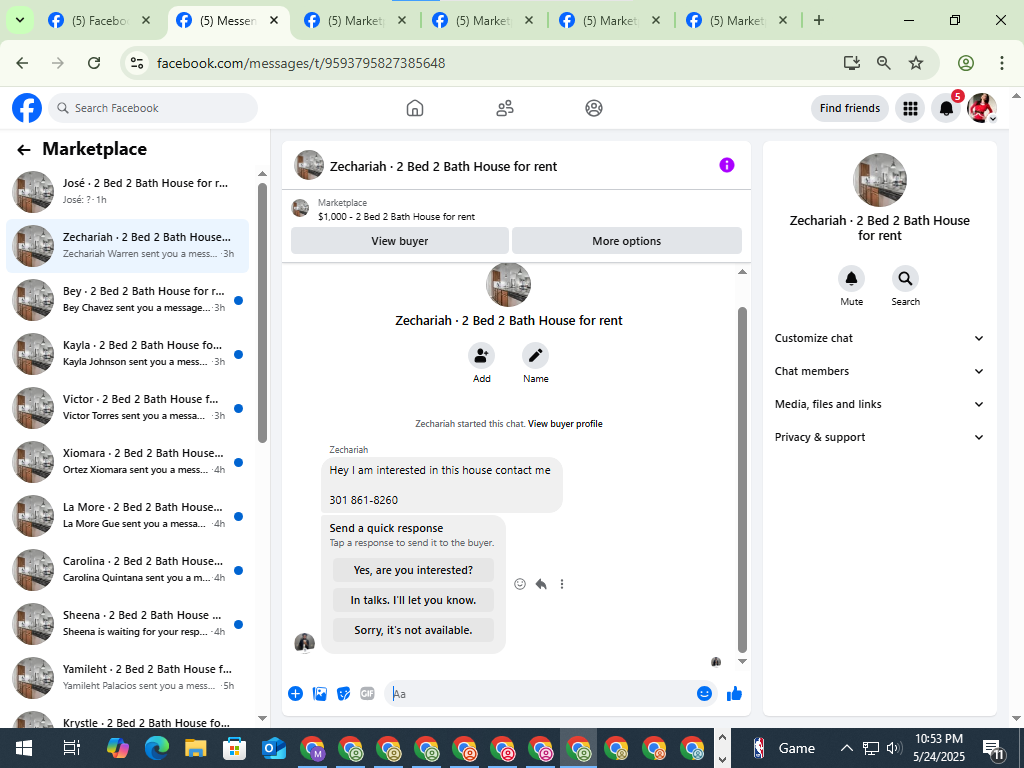Add people to the chat
Screen dimensions: 1024x768
pyautogui.click(x=481, y=356)
